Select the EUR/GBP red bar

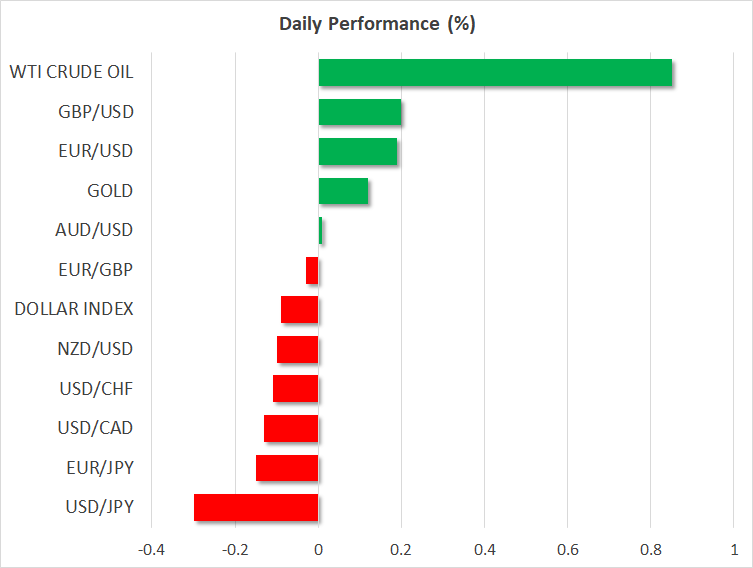click(312, 270)
